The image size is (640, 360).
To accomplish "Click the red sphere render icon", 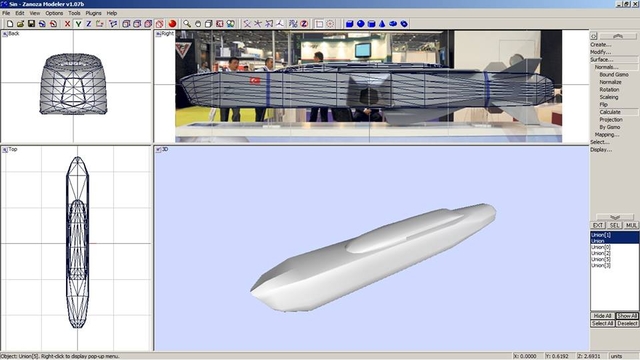I will pyautogui.click(x=172, y=24).
